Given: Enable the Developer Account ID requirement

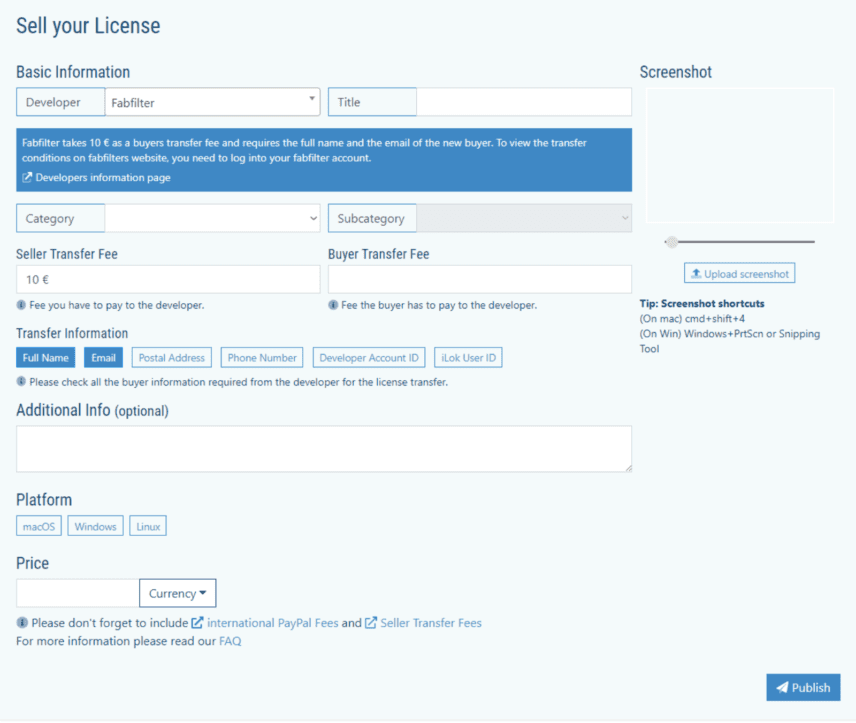Looking at the screenshot, I should pos(369,358).
